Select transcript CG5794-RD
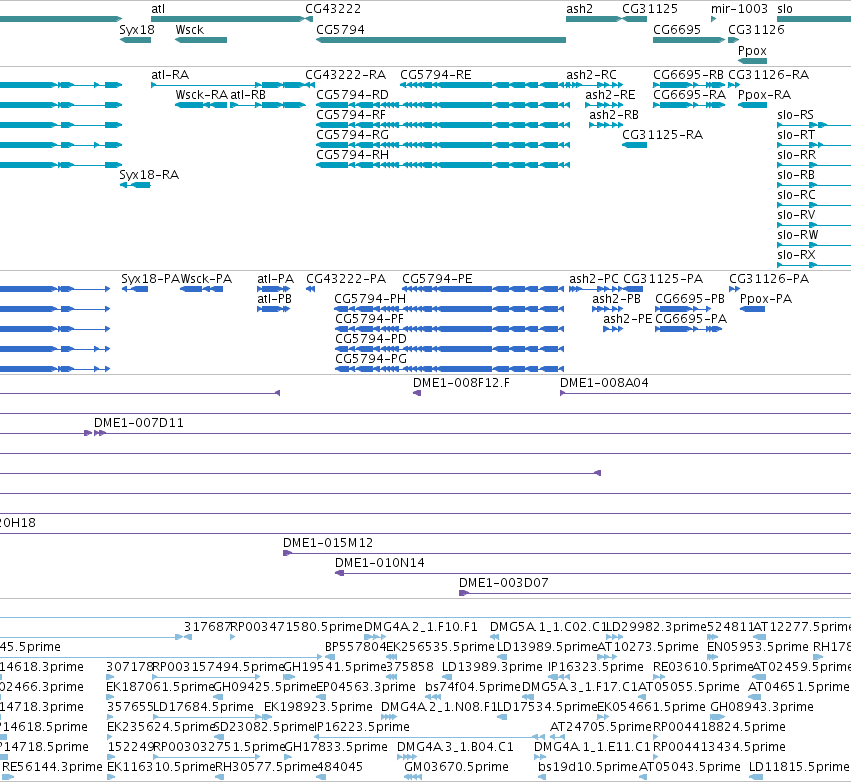Image resolution: width=851 pixels, height=782 pixels. [x=352, y=94]
